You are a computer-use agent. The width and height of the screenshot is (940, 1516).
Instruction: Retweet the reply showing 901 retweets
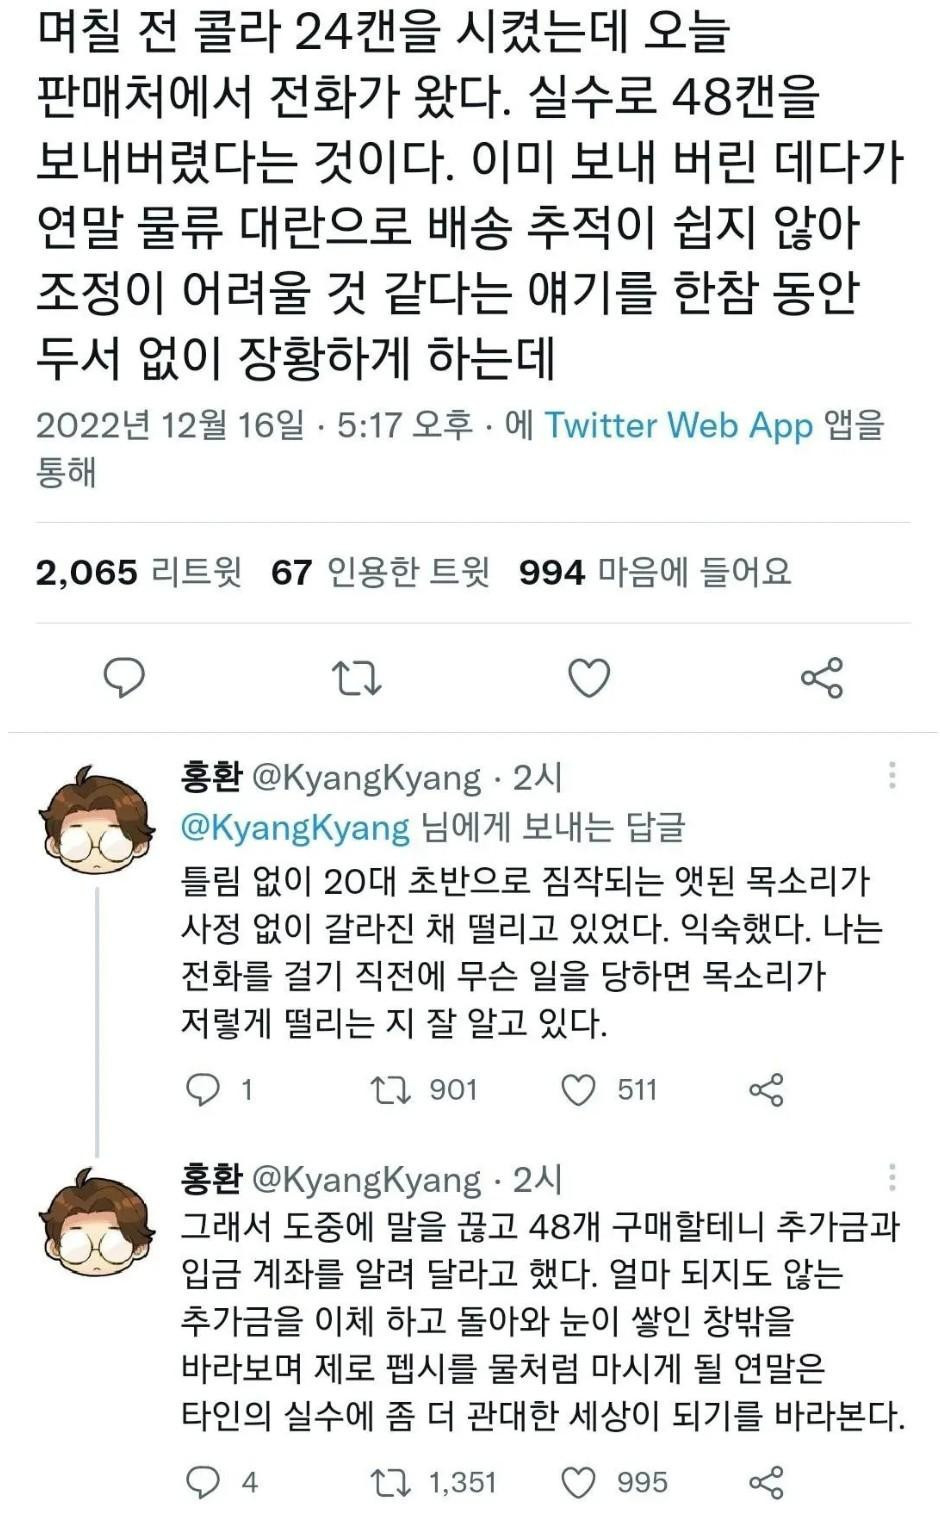tap(391, 1089)
